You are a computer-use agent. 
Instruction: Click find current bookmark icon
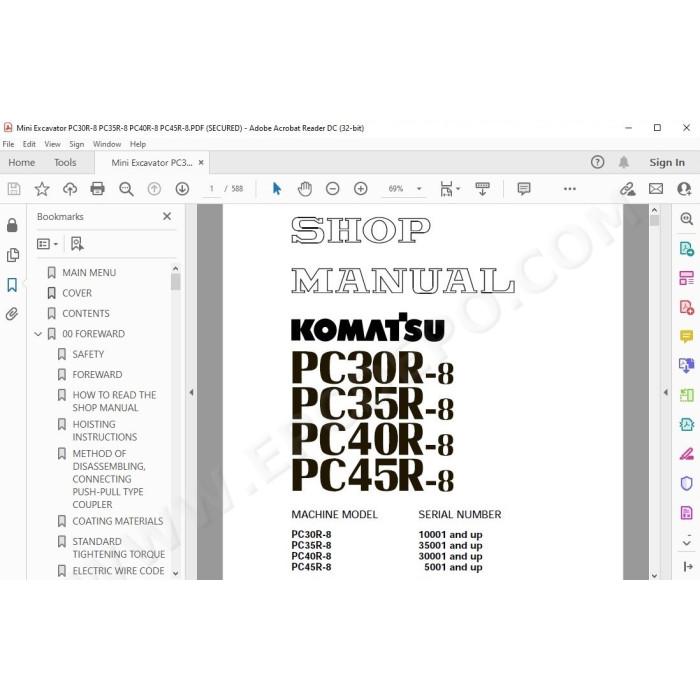77,244
